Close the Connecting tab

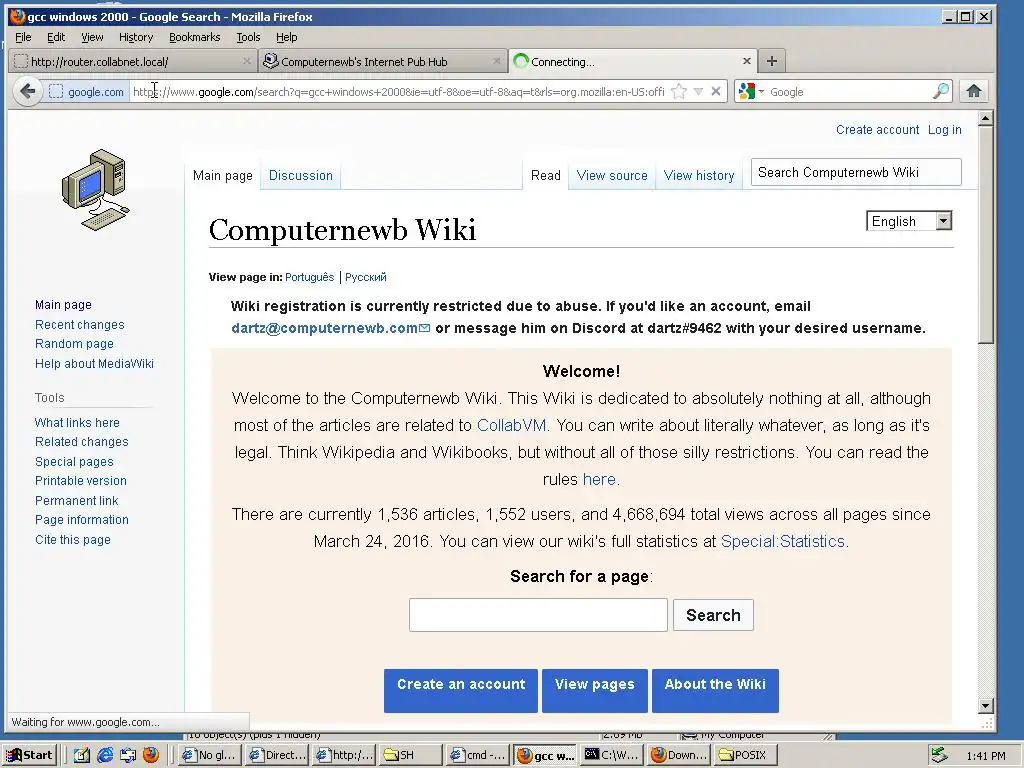pyautogui.click(x=746, y=61)
